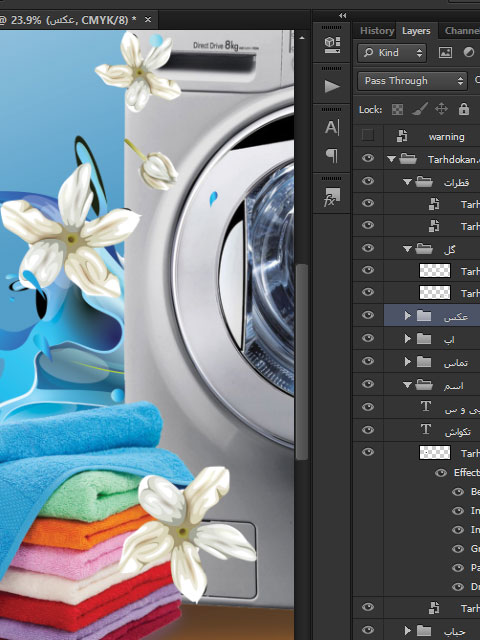The image size is (480, 640).
Task: Lock position move icon
Action: [441, 109]
